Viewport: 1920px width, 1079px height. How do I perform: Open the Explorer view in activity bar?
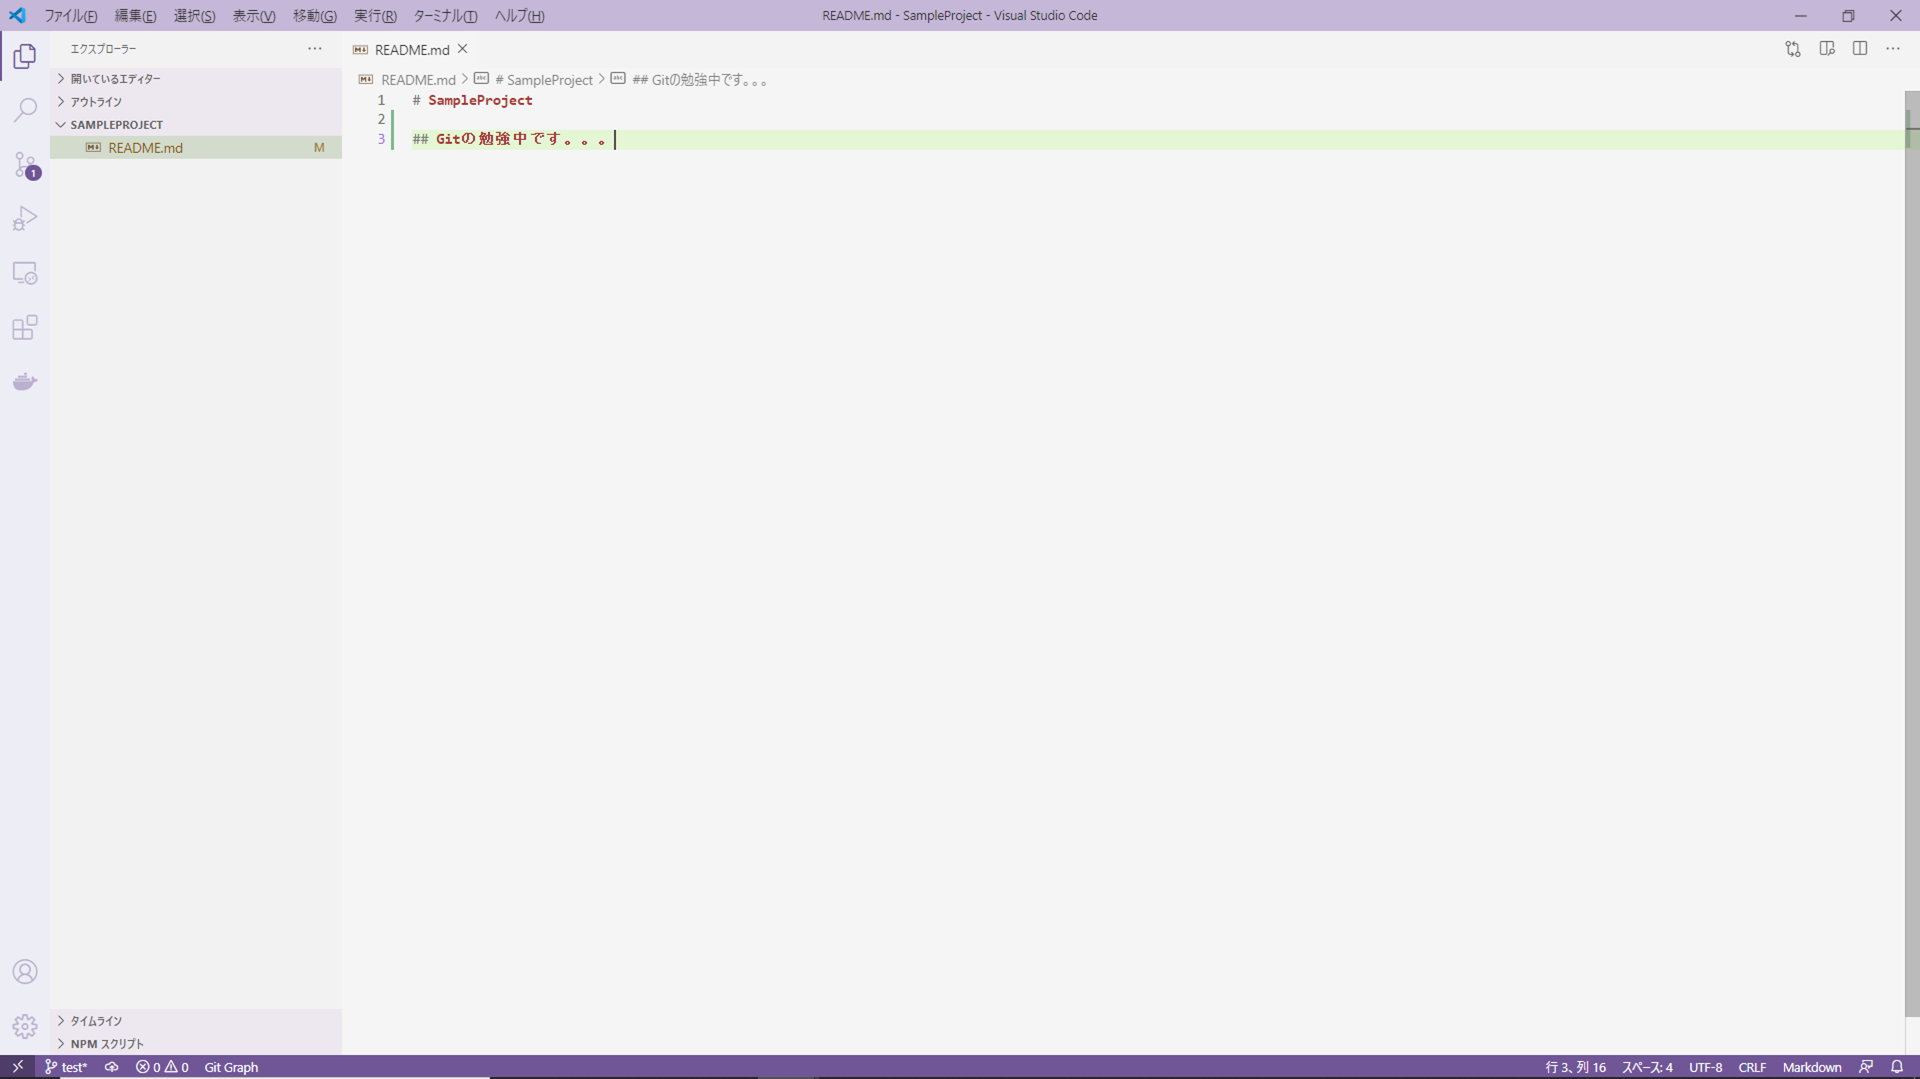pos(25,56)
